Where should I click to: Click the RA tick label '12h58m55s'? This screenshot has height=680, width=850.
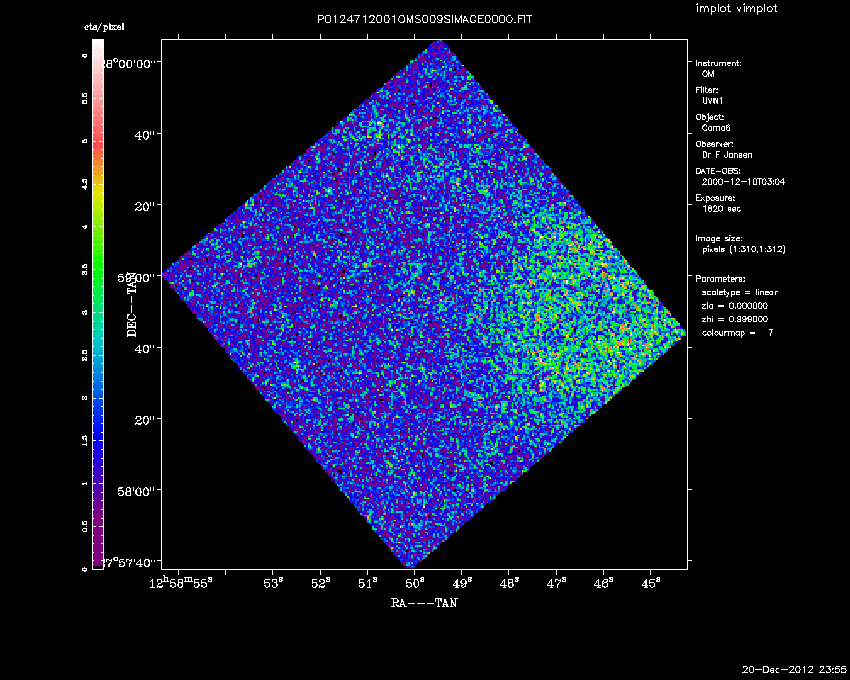point(181,583)
